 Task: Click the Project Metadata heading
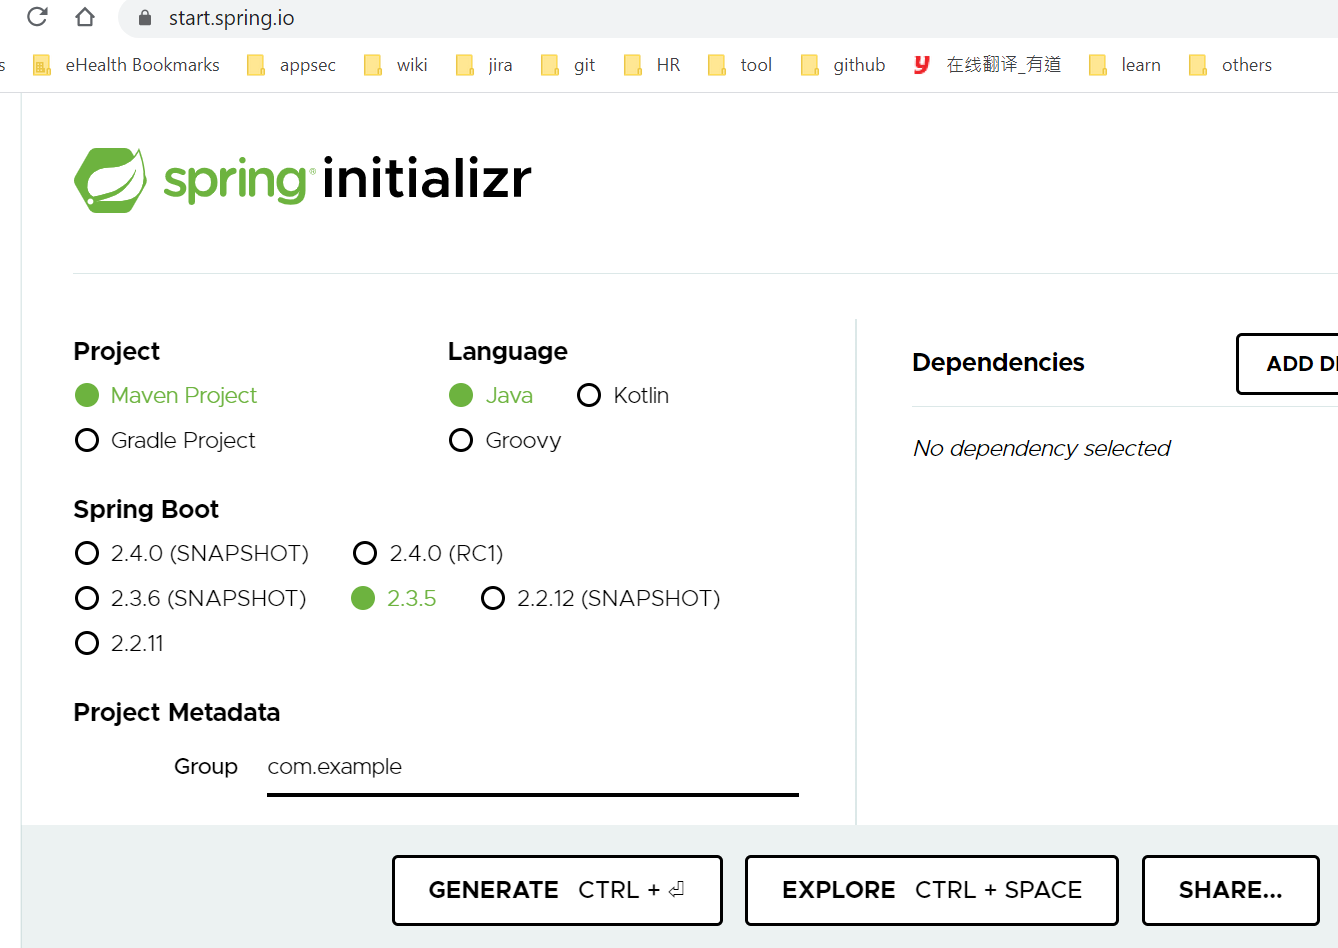click(x=177, y=712)
